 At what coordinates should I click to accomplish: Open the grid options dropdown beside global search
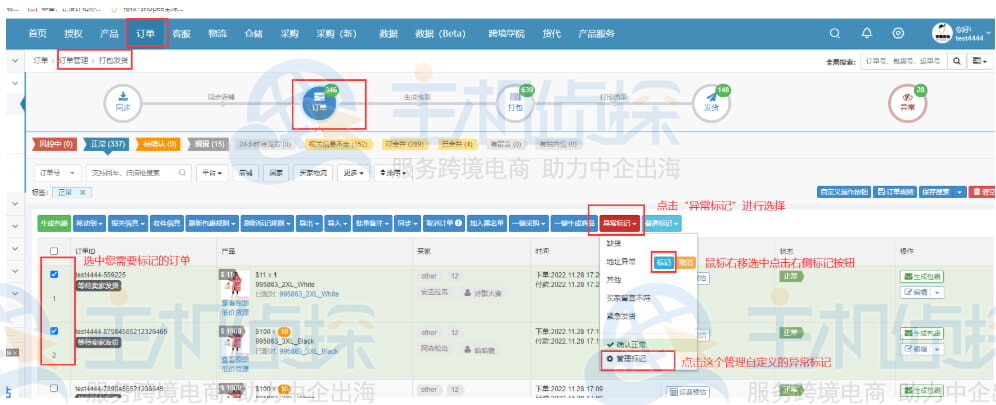pos(979,61)
